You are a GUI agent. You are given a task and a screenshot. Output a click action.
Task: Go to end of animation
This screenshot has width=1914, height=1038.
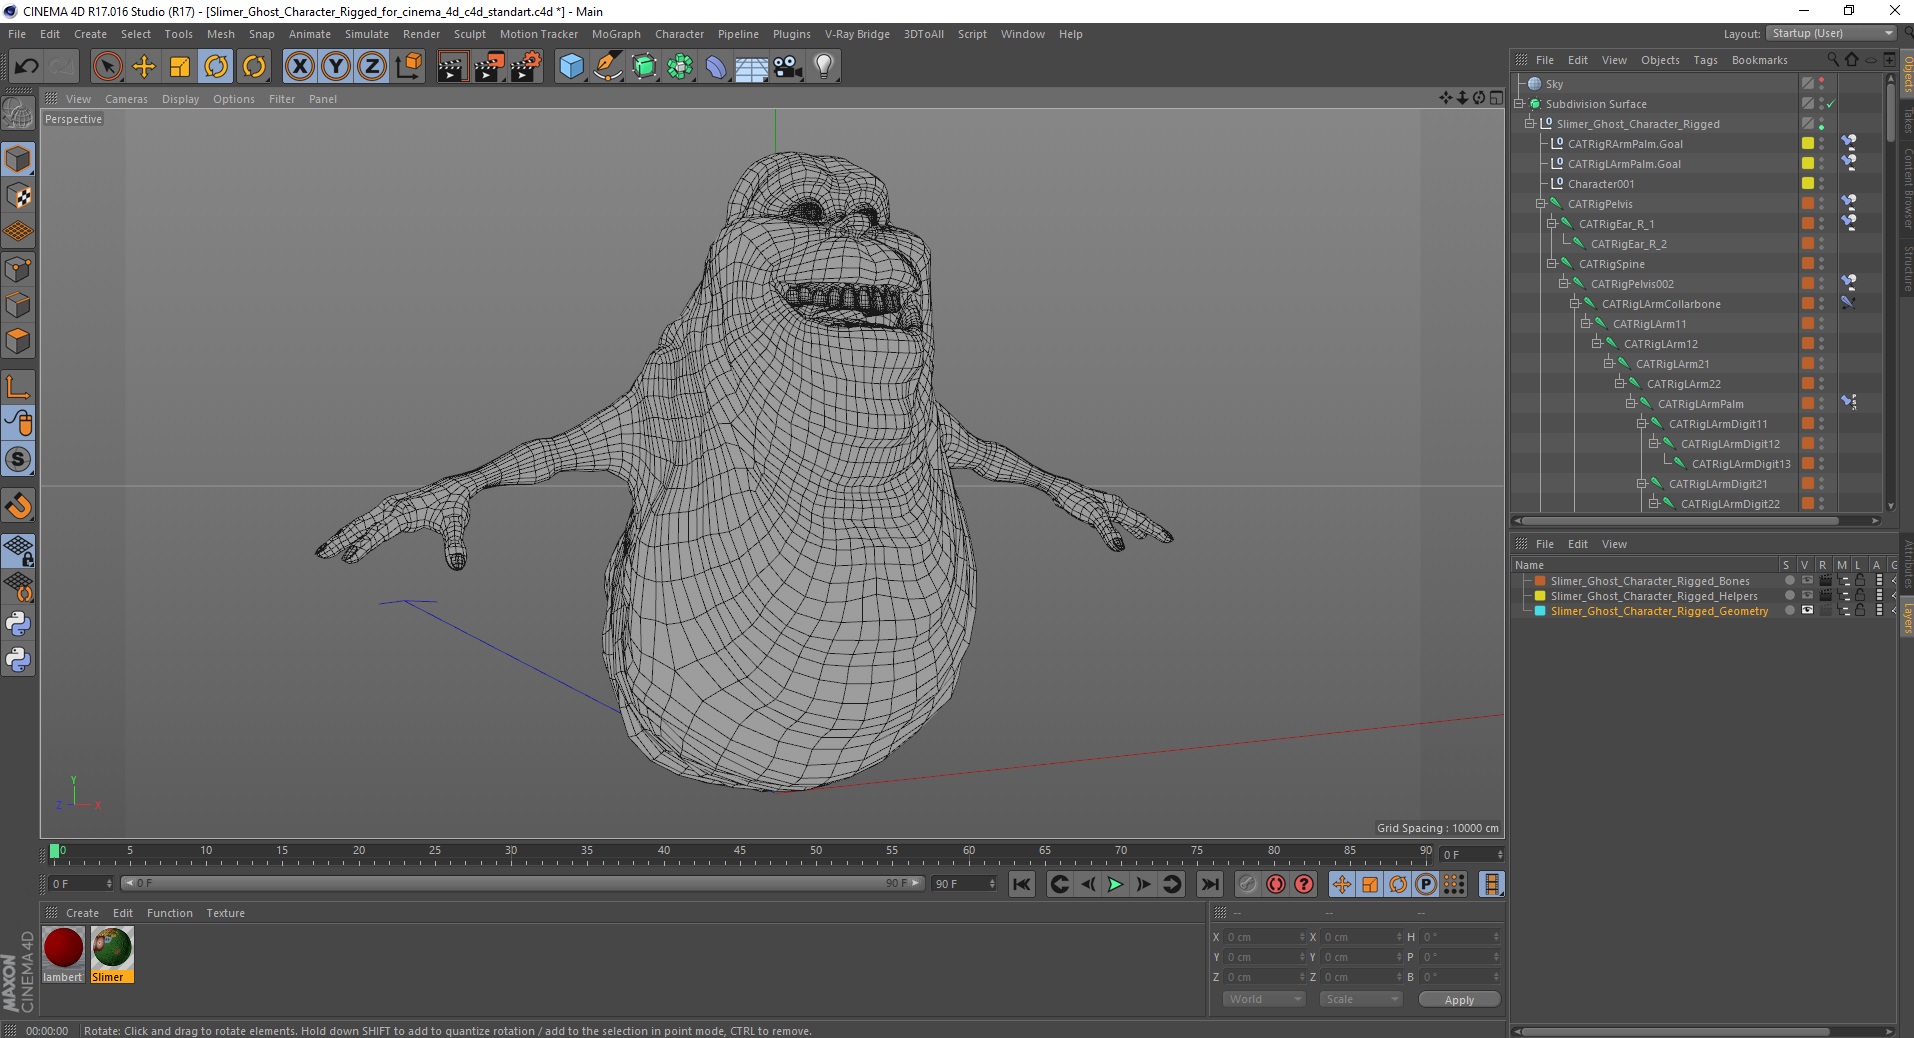(x=1209, y=884)
